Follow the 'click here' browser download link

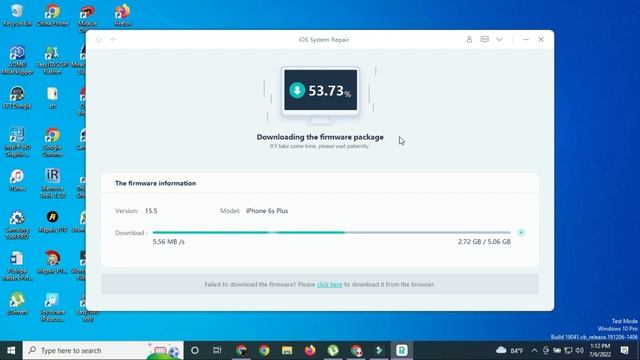pos(329,284)
